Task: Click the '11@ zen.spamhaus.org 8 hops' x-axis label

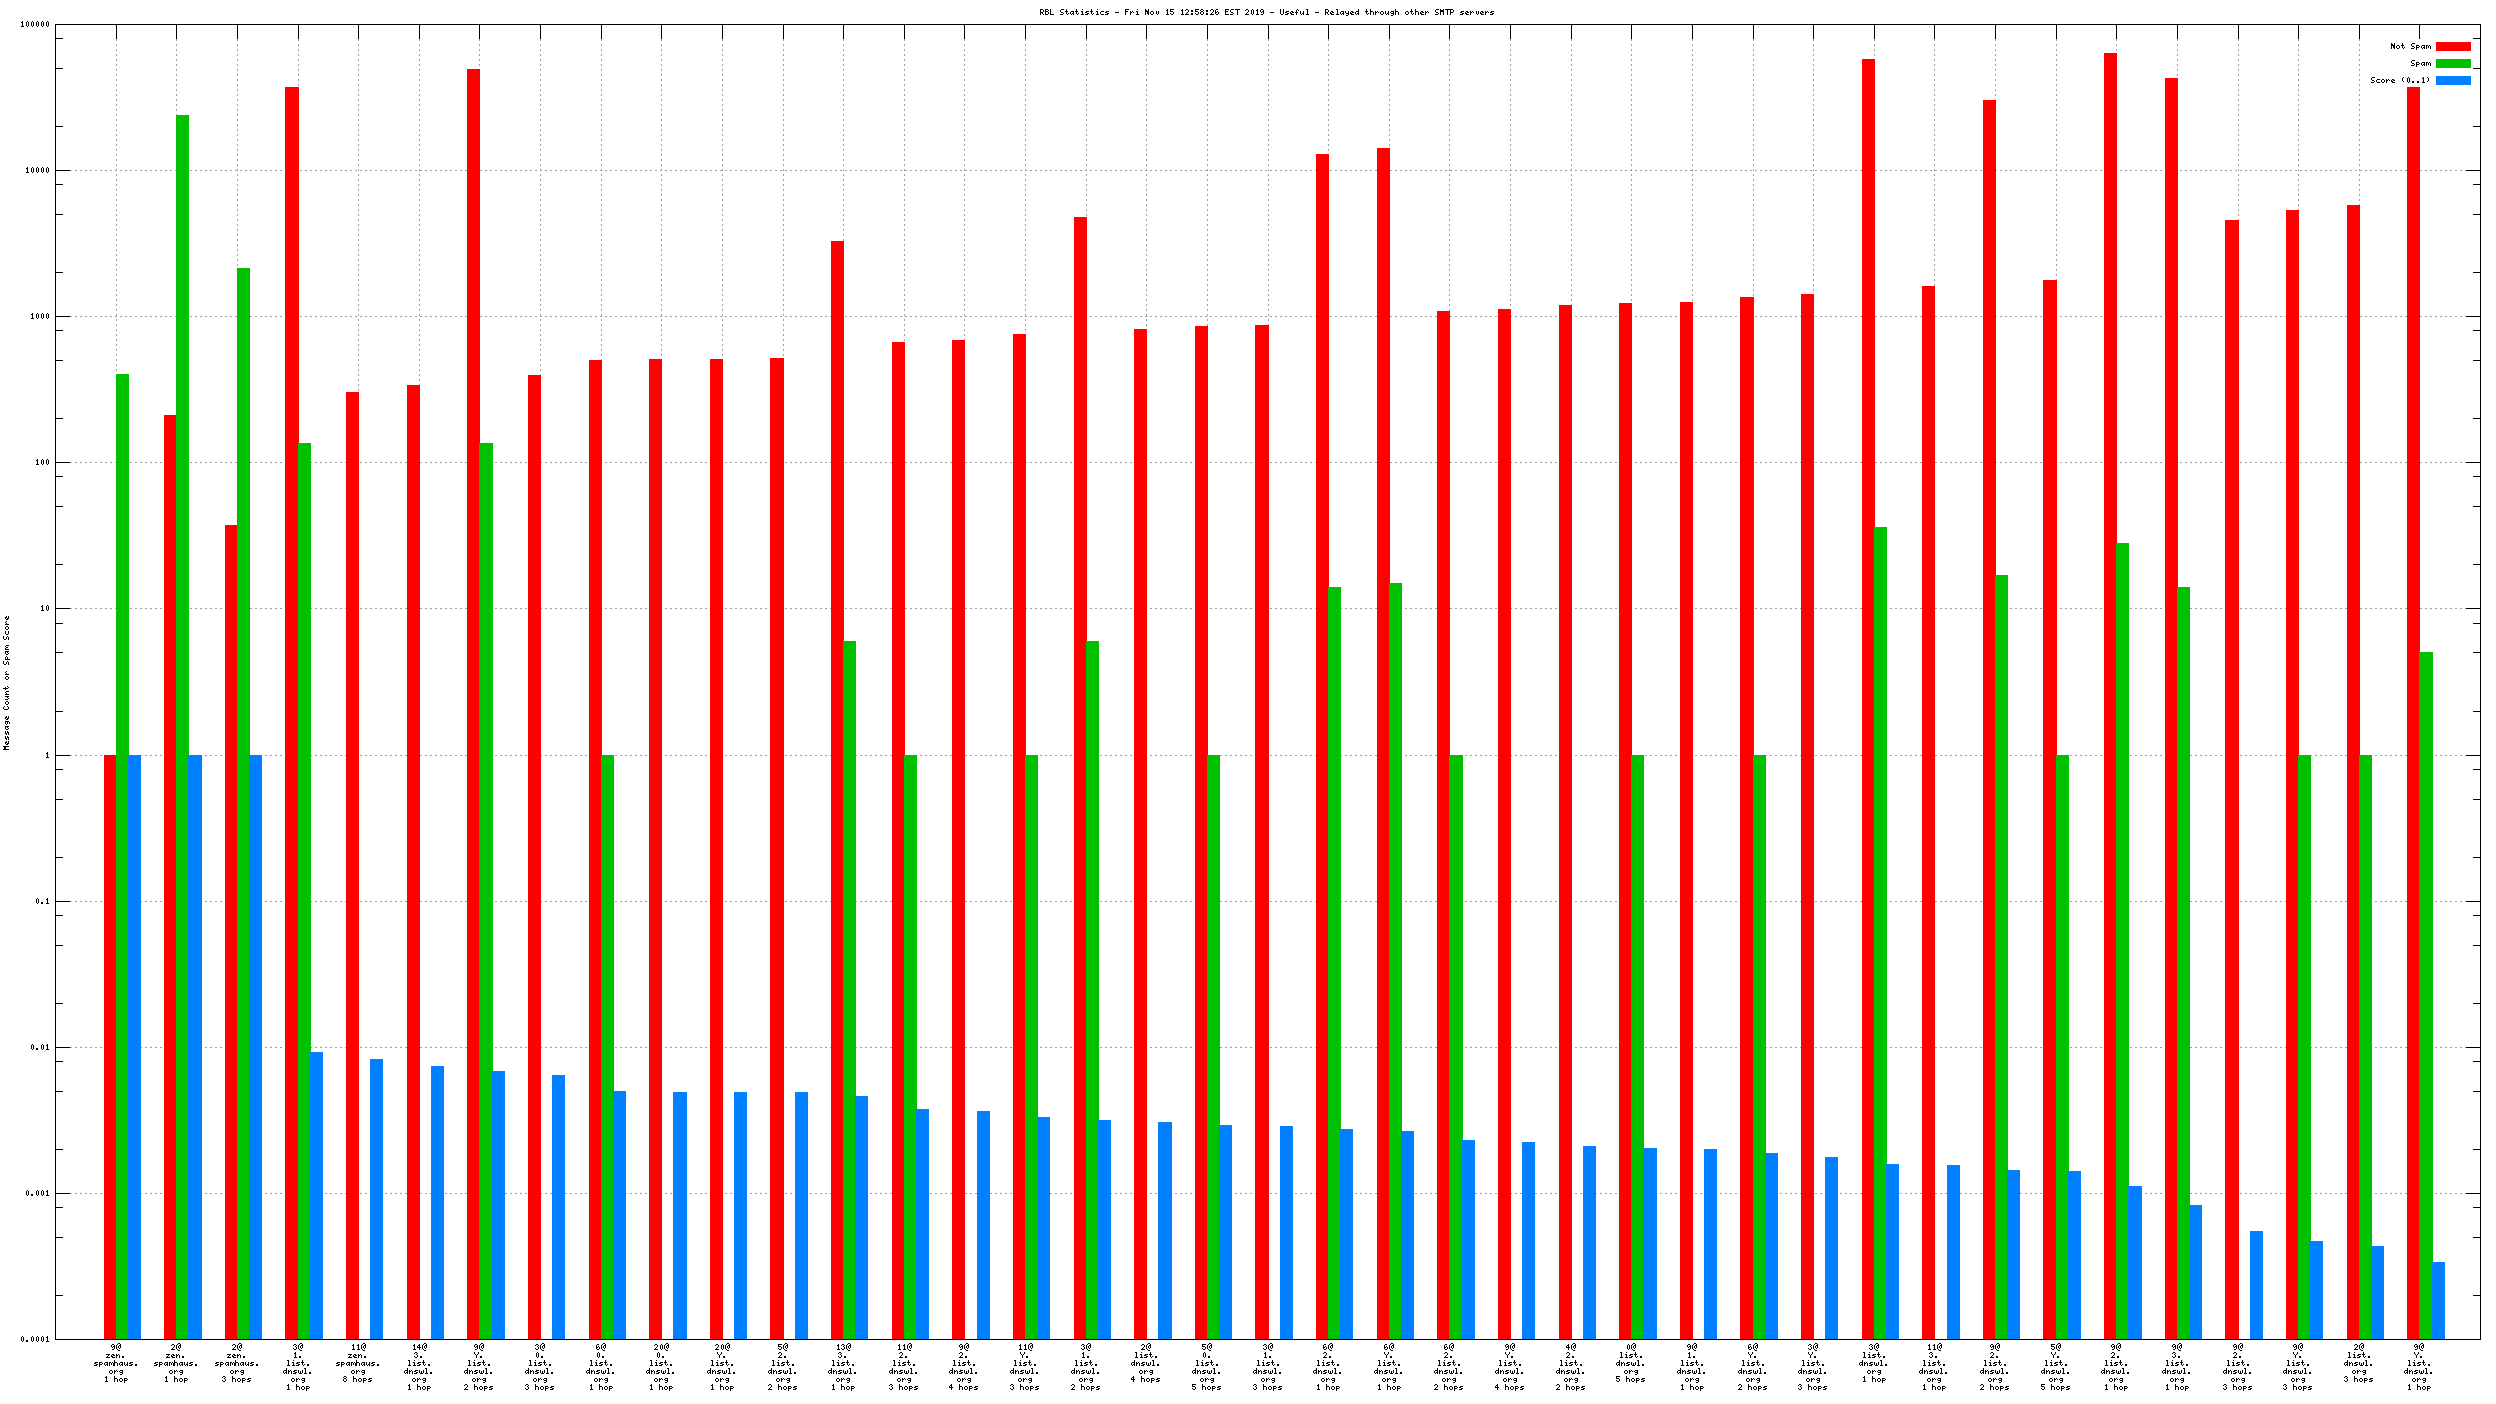Action: coord(358,1363)
